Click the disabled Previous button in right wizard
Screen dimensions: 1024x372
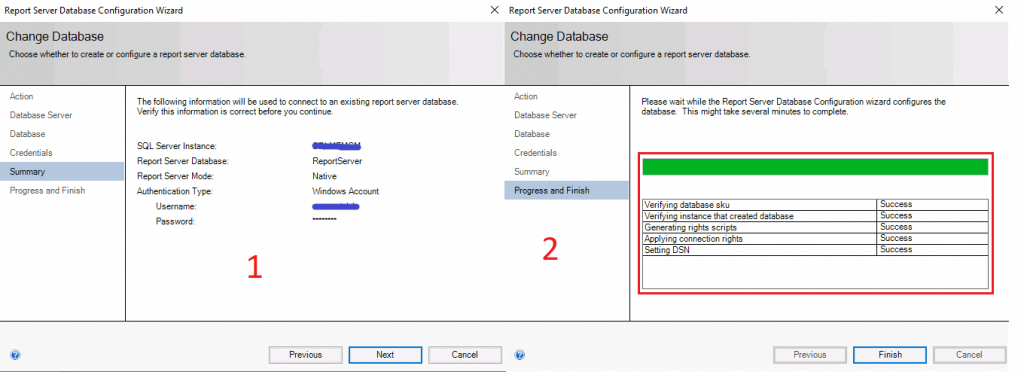coord(810,355)
